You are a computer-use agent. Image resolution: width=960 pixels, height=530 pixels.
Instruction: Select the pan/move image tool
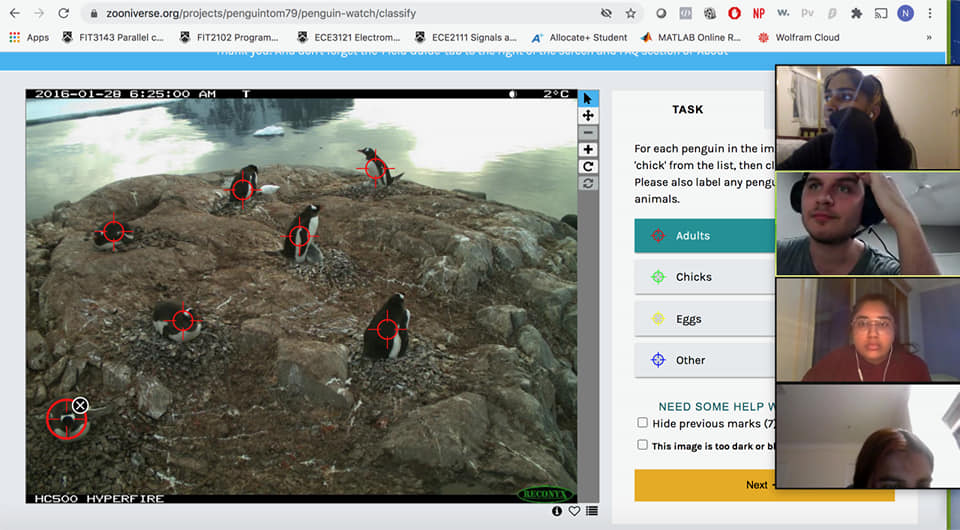(588, 116)
